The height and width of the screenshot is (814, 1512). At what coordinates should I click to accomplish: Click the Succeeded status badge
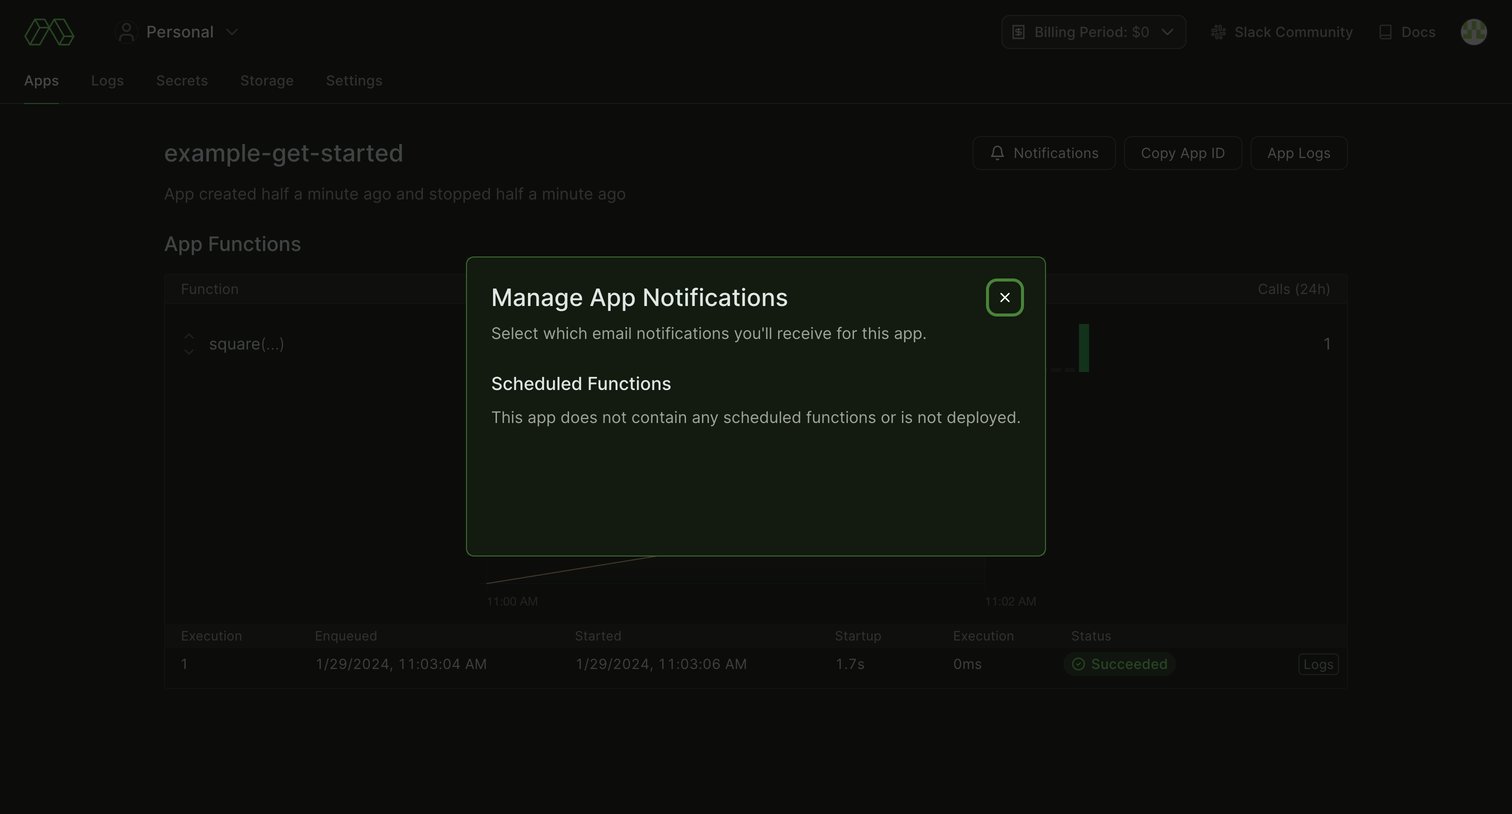point(1119,664)
